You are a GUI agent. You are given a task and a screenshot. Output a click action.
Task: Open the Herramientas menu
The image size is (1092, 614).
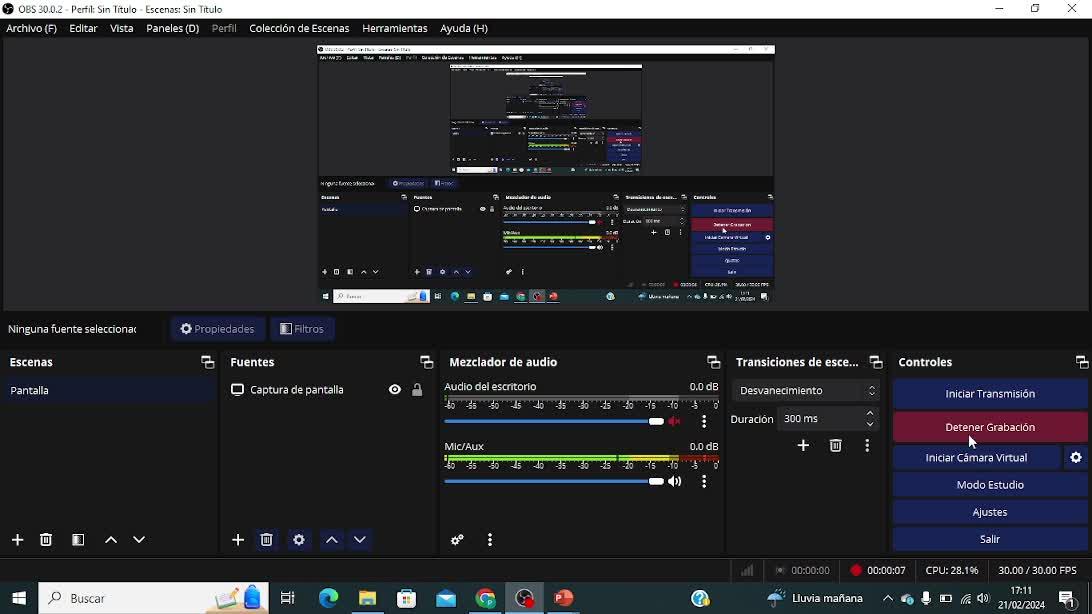coord(394,29)
